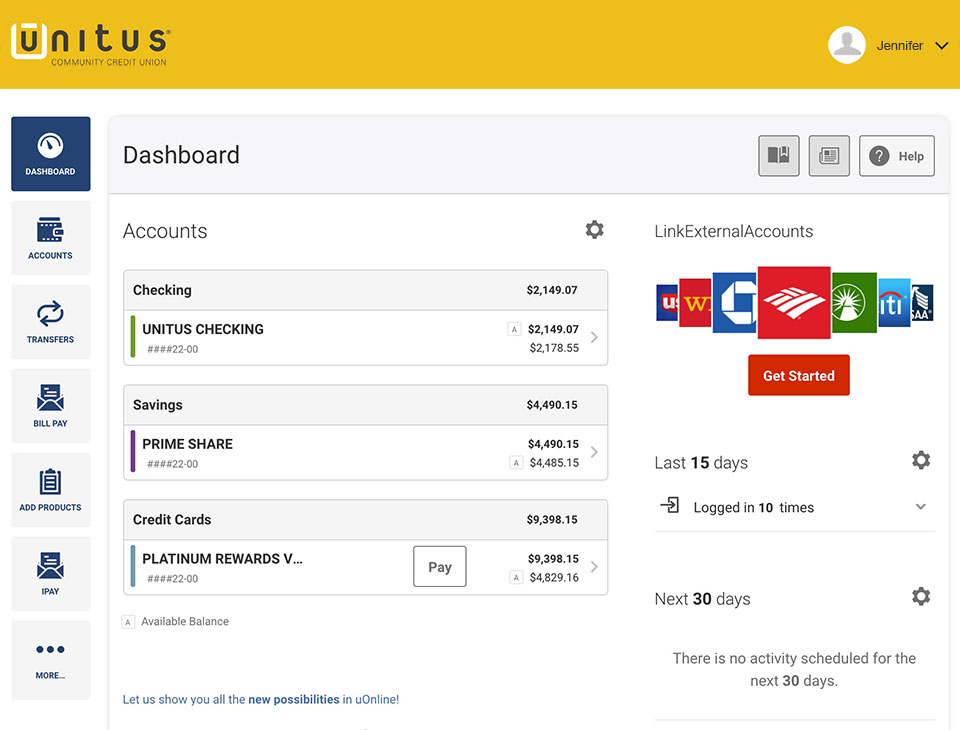960x730 pixels.
Task: Click the Next 30 days heading
Action: pos(702,599)
